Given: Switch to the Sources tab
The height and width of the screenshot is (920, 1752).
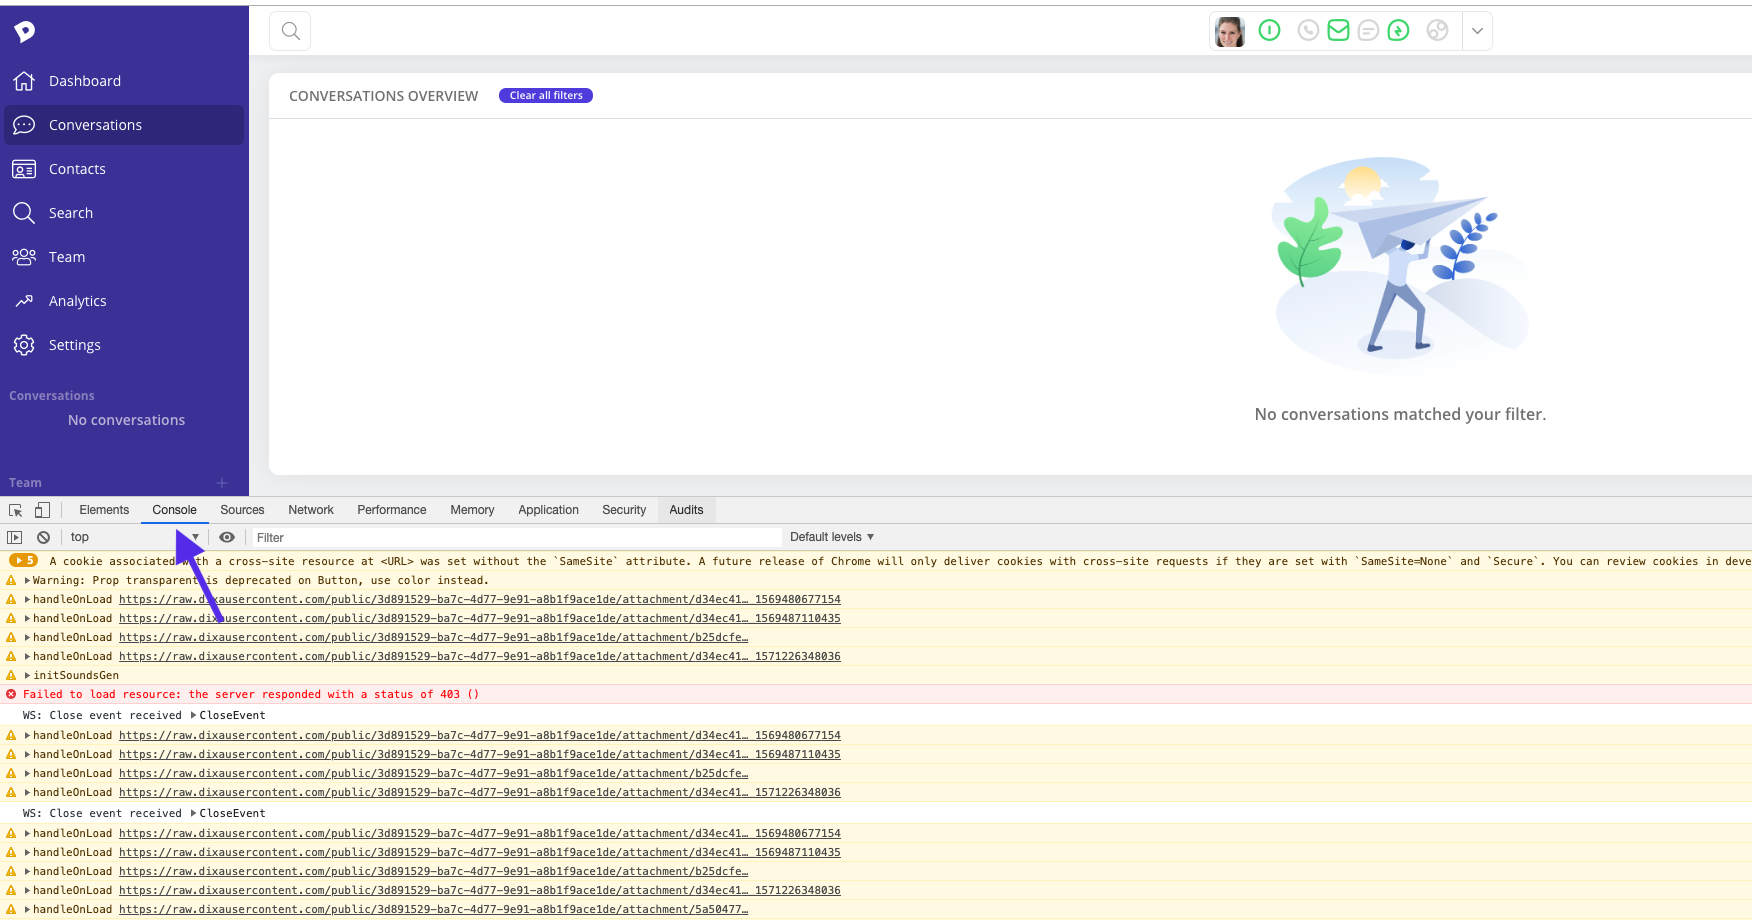Looking at the screenshot, I should 242,510.
